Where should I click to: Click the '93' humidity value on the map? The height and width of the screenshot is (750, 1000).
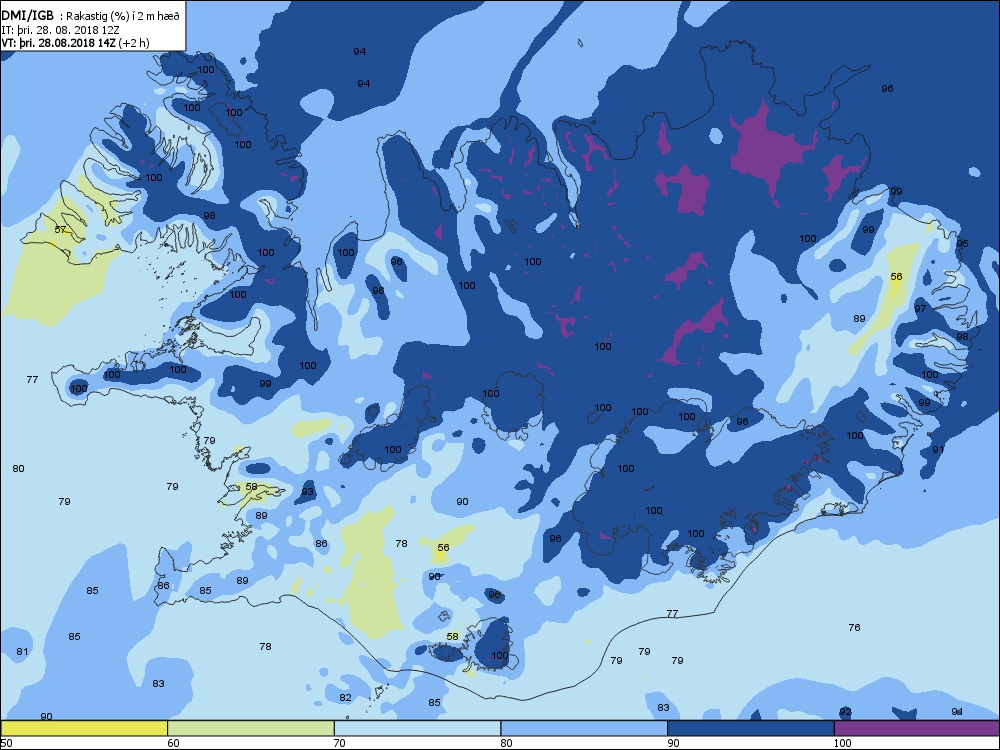click(x=308, y=492)
